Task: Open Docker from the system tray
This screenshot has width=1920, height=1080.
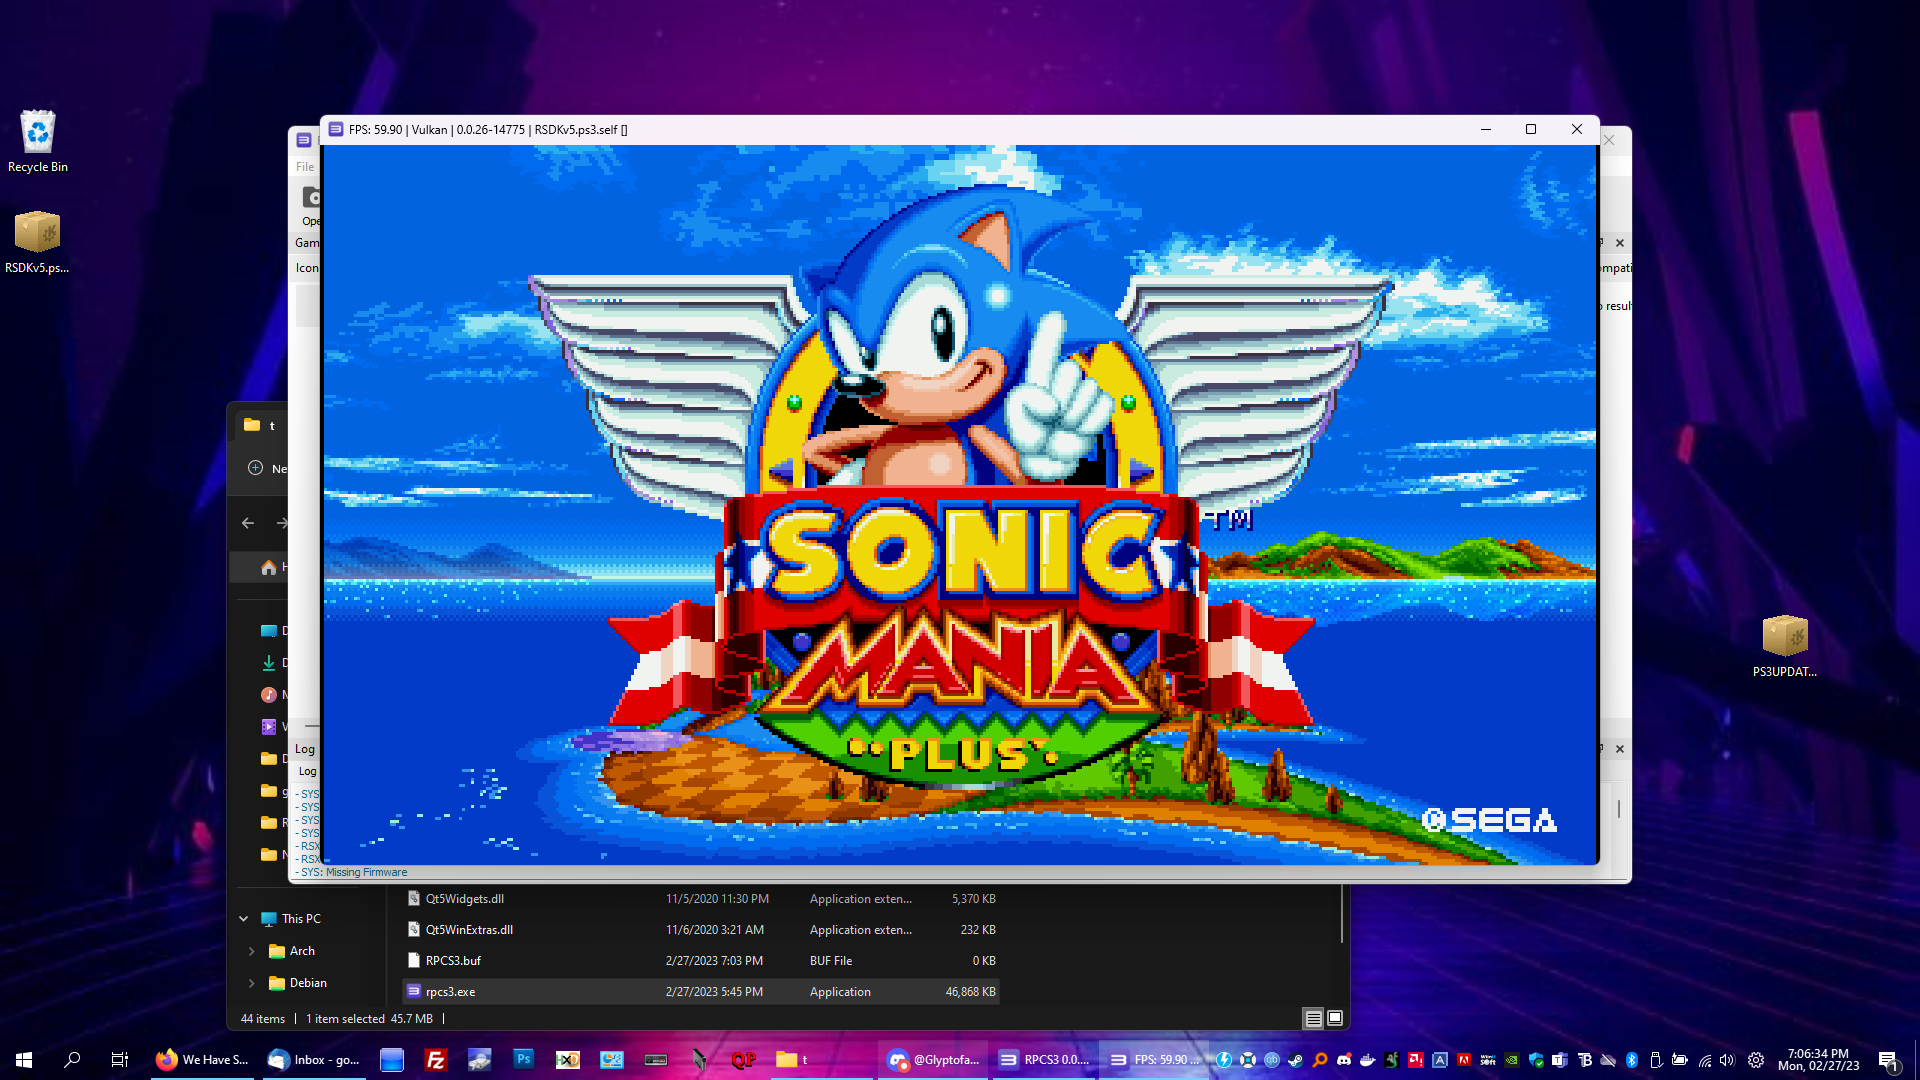Action: tap(1368, 1060)
